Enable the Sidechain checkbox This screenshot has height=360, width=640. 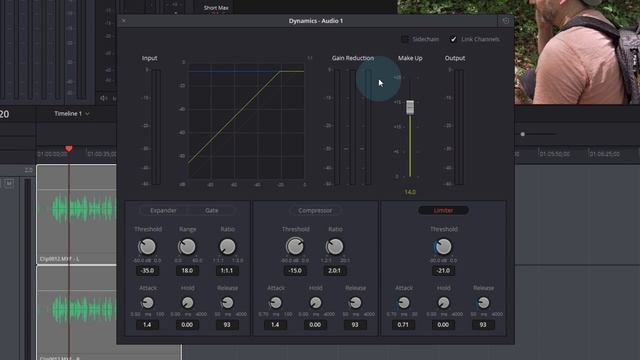pos(404,39)
